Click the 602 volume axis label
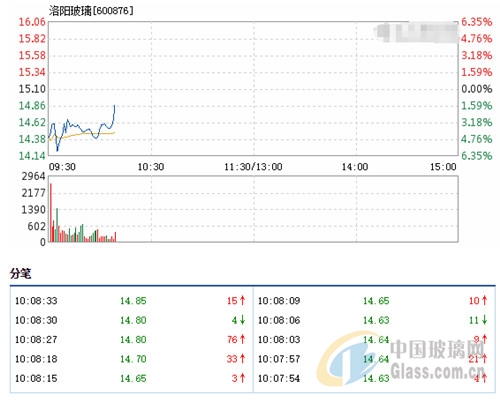Image resolution: width=500 pixels, height=402 pixels. coord(36,226)
